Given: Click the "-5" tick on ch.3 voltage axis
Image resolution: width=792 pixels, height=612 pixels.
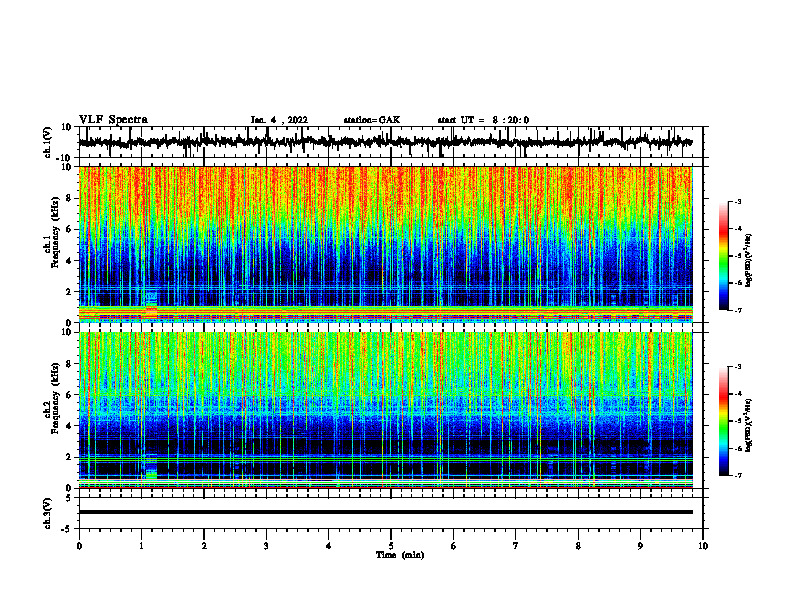Looking at the screenshot, I should point(67,529).
